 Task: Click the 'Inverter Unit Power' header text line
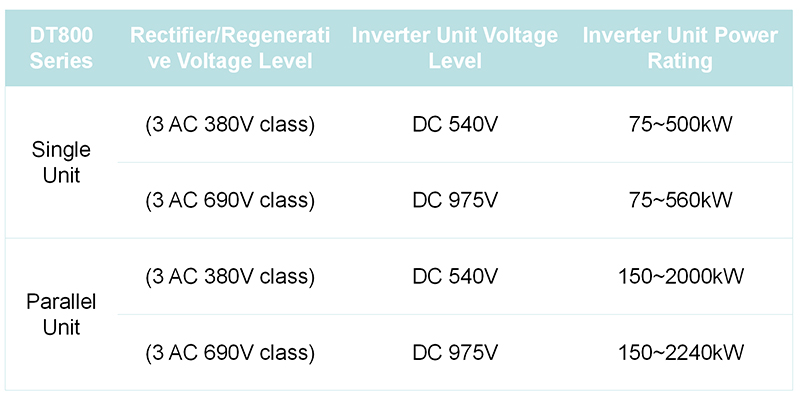(x=680, y=36)
